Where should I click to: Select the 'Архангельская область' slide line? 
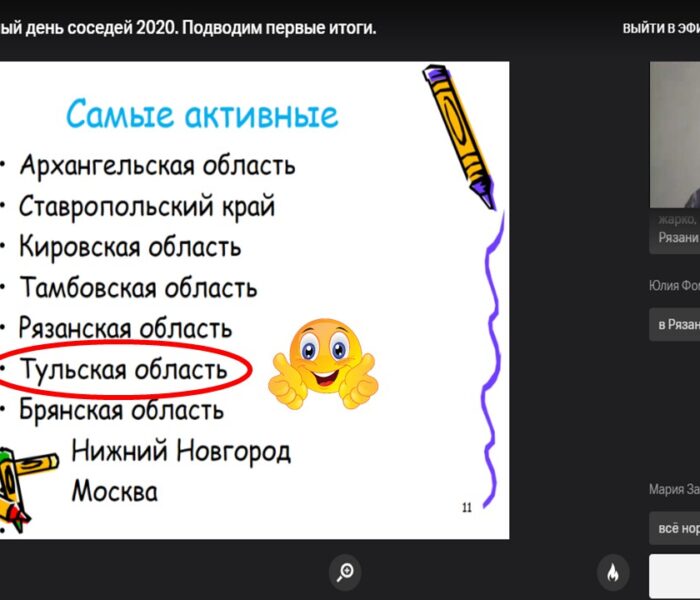(157, 166)
